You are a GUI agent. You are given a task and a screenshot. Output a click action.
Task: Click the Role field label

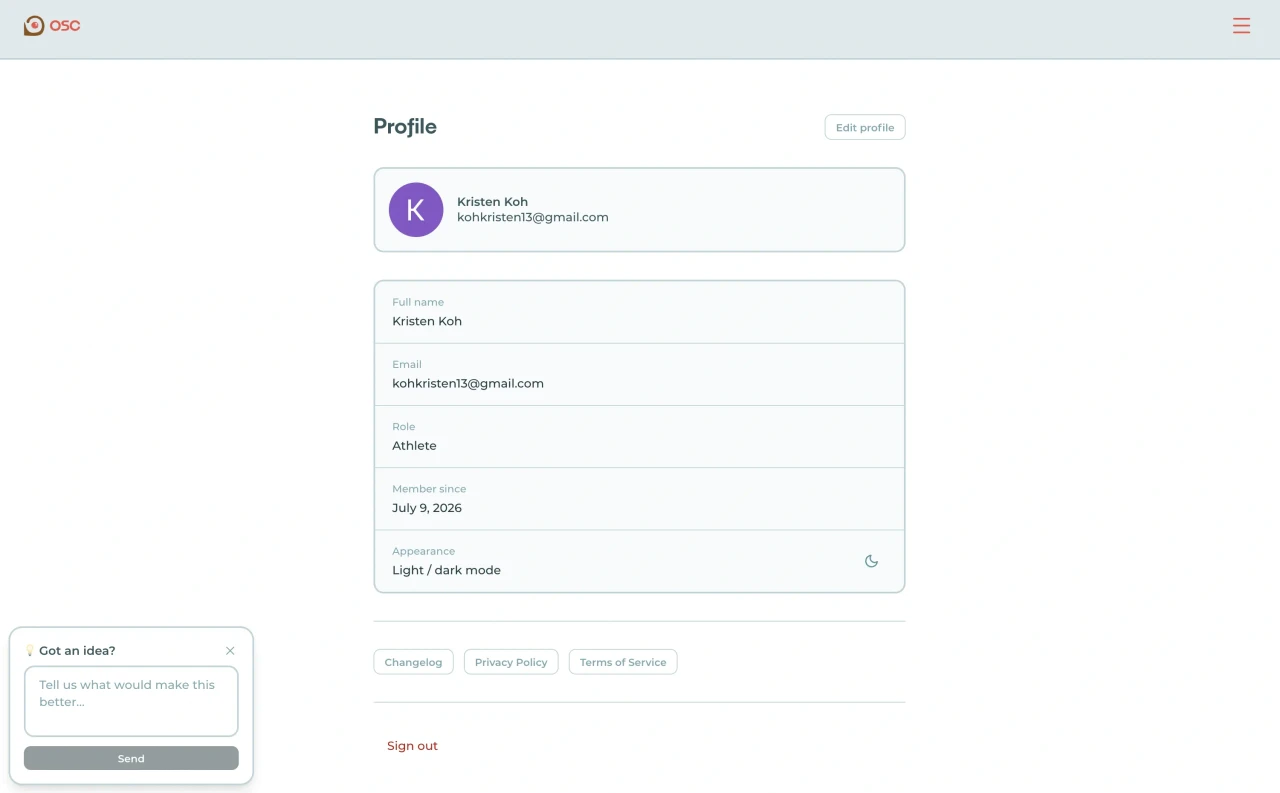tap(403, 427)
